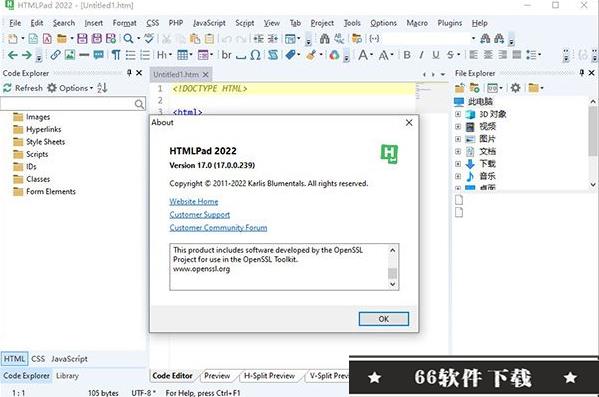Expand the 下载 folder node
The width and height of the screenshot is (599, 397).
click(458, 164)
